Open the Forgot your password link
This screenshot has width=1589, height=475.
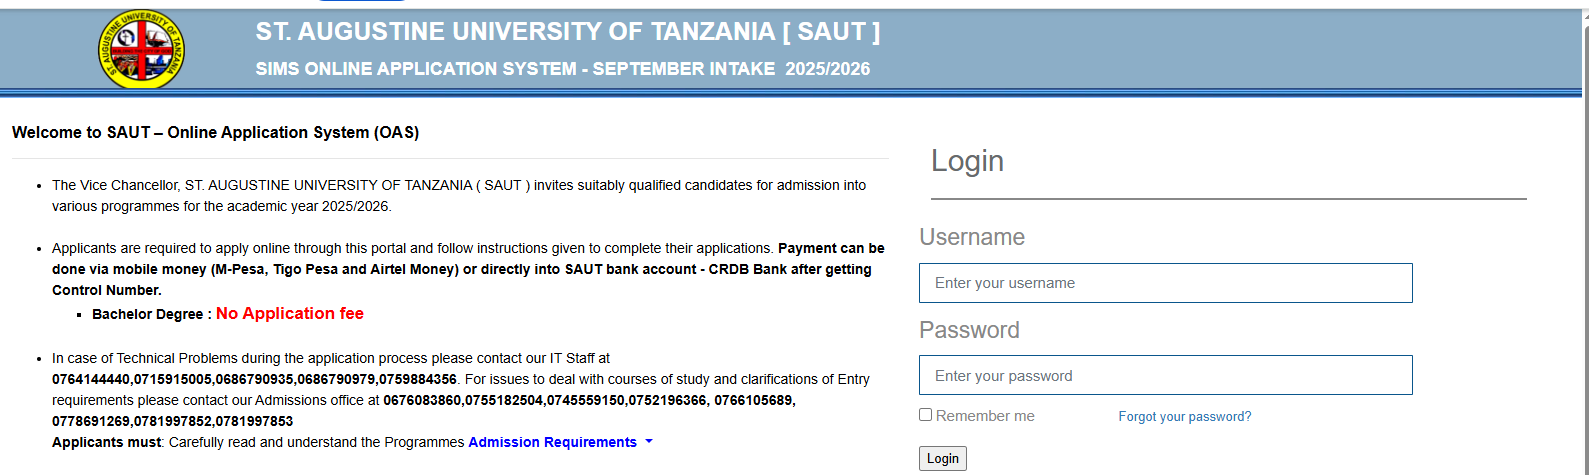click(x=1184, y=417)
